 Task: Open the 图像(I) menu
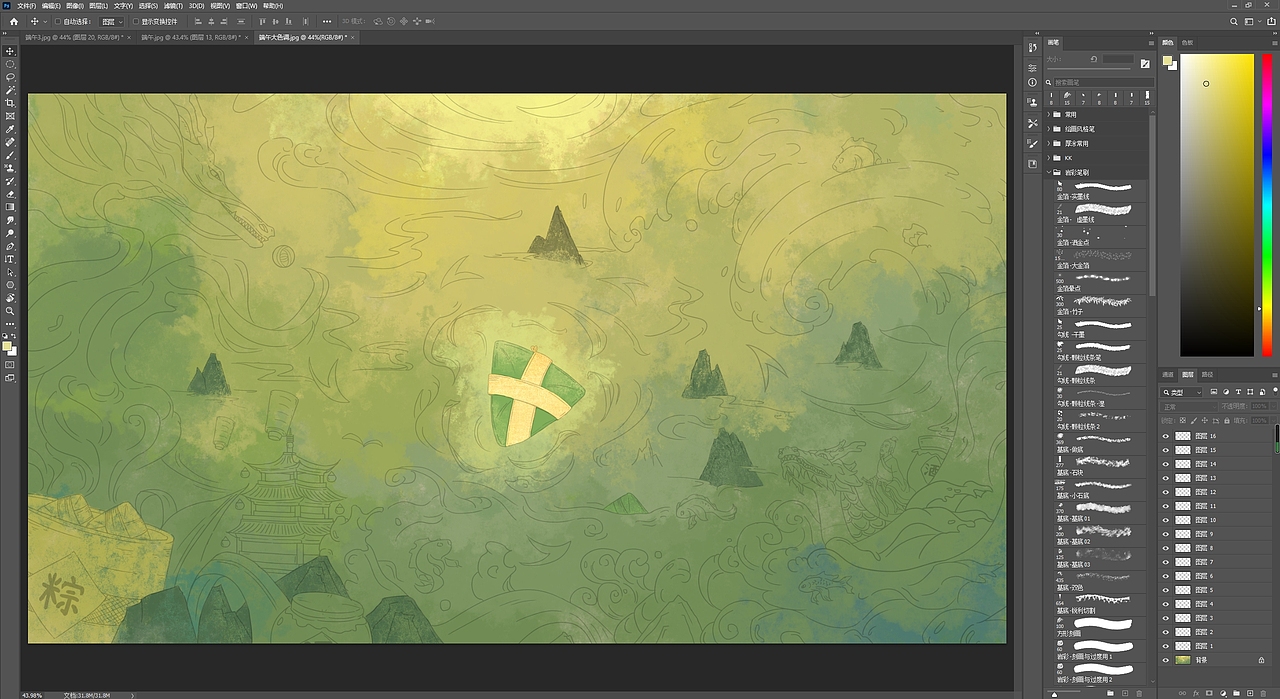click(x=75, y=5)
